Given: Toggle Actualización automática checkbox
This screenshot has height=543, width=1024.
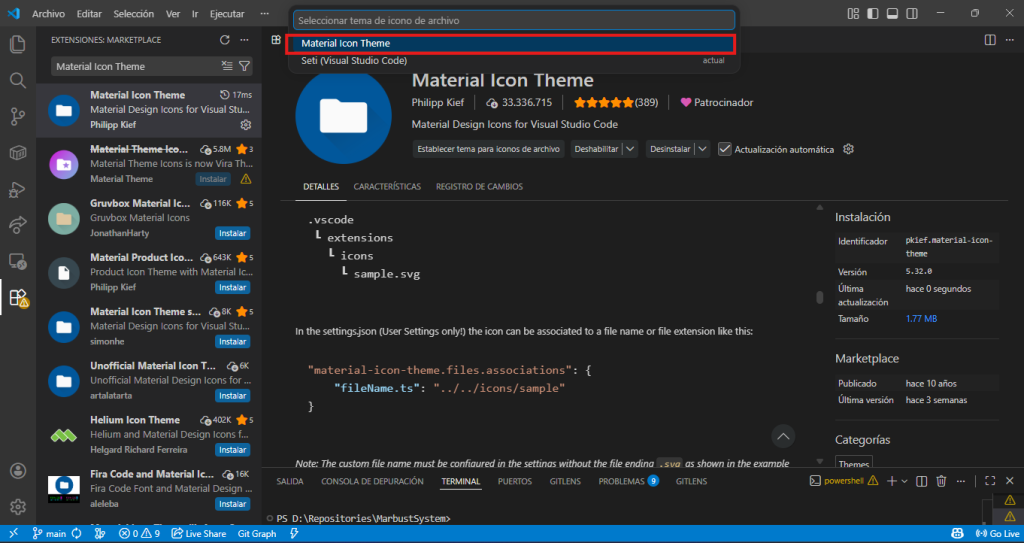Looking at the screenshot, I should coord(724,149).
